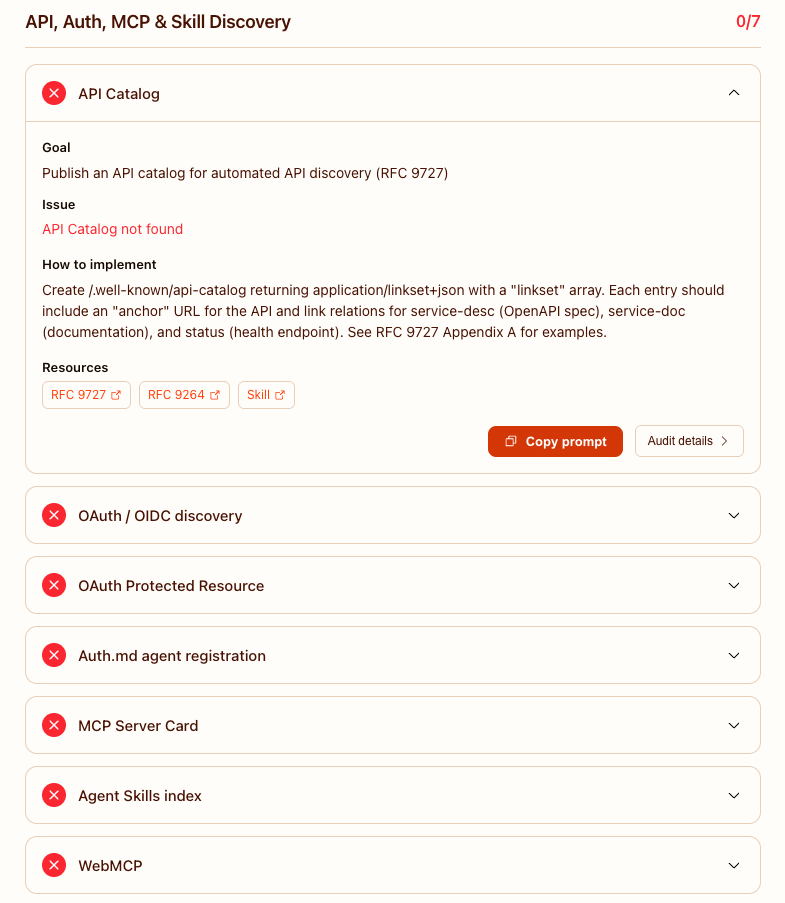This screenshot has width=785, height=903.
Task: Click the red status icon beside WebMCP
Action: click(54, 866)
